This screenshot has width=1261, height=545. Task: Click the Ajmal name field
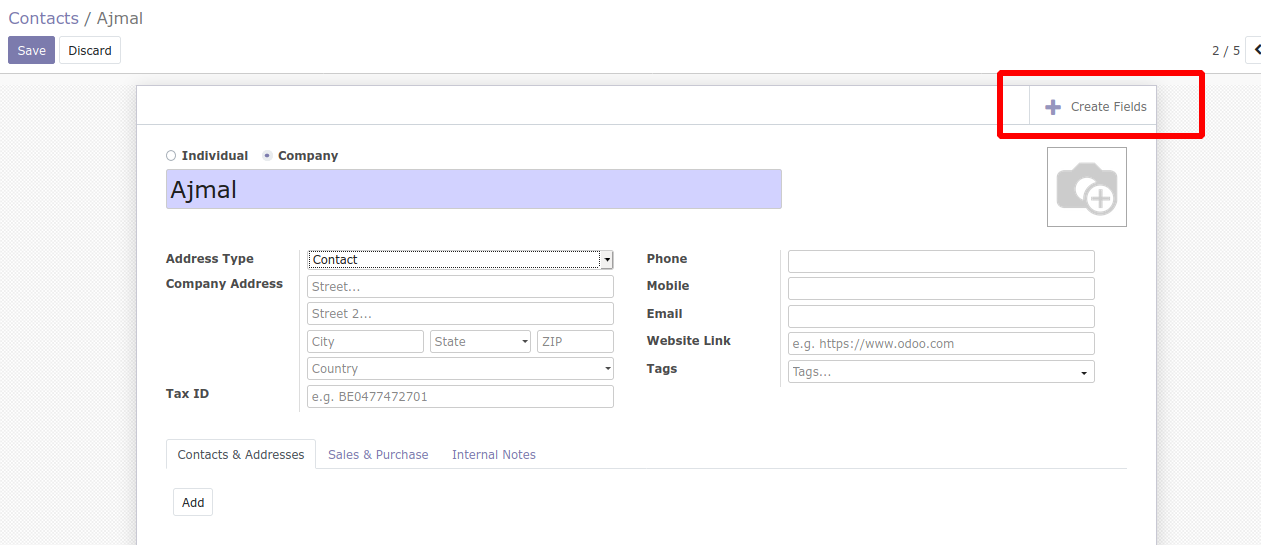pyautogui.click(x=473, y=189)
